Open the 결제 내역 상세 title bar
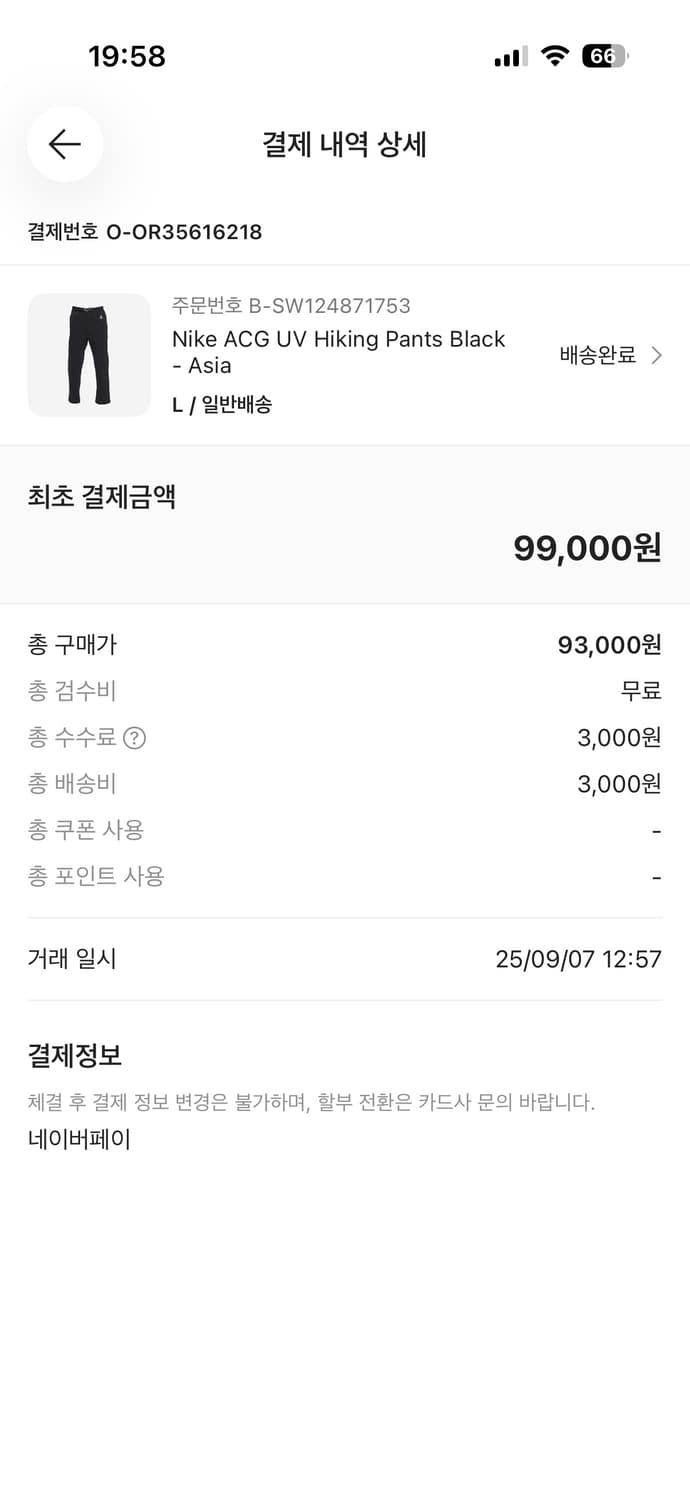The image size is (690, 1500). (x=345, y=144)
